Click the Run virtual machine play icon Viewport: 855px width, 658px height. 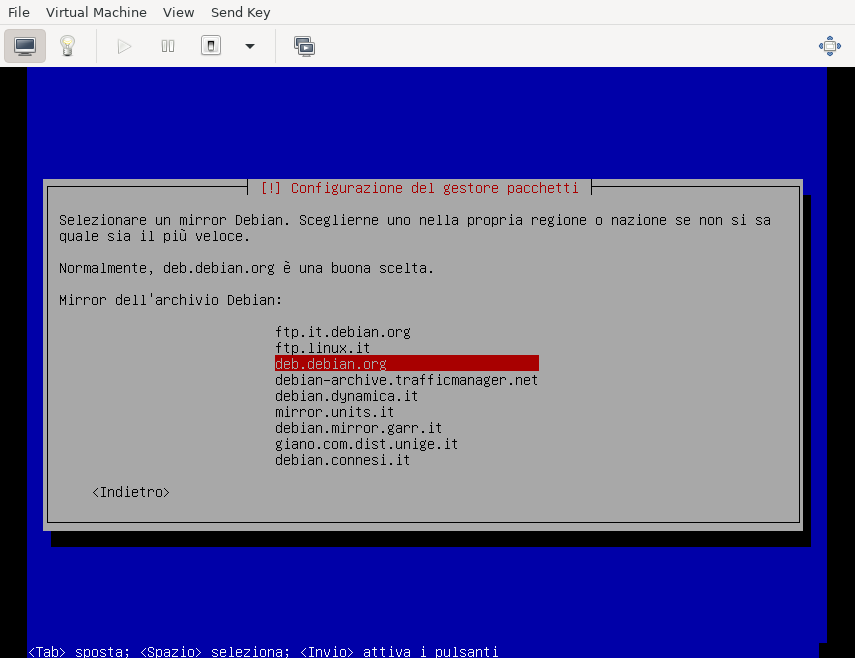point(124,46)
